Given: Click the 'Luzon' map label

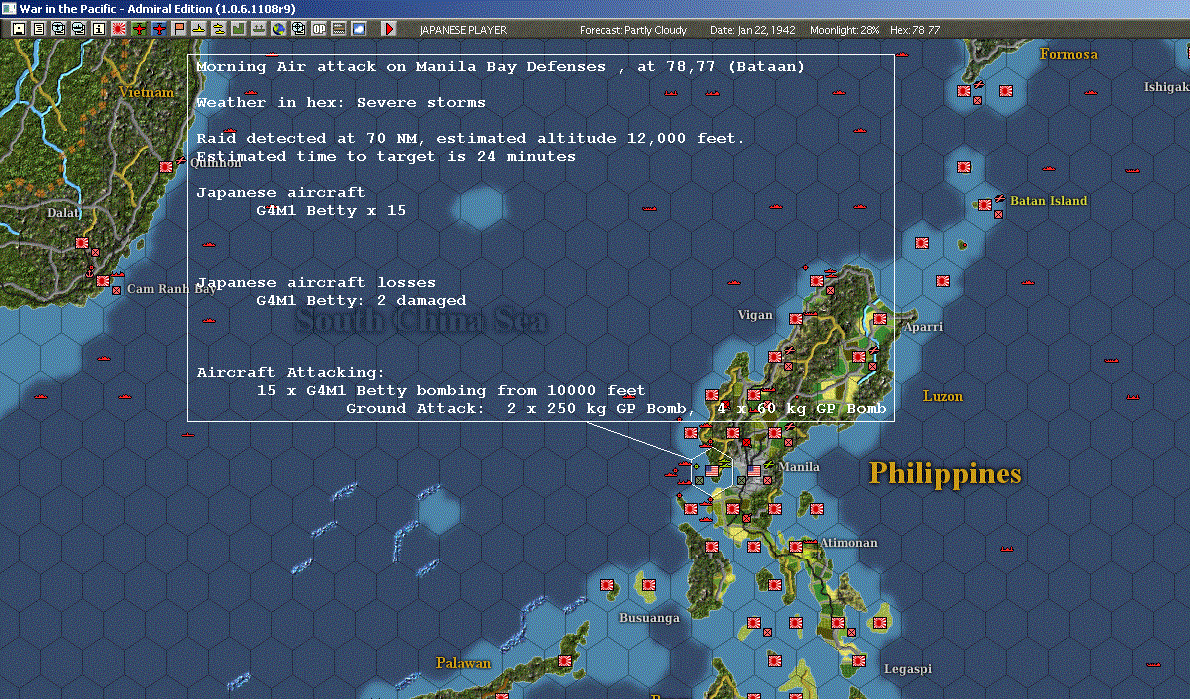Looking at the screenshot, I should point(943,396).
